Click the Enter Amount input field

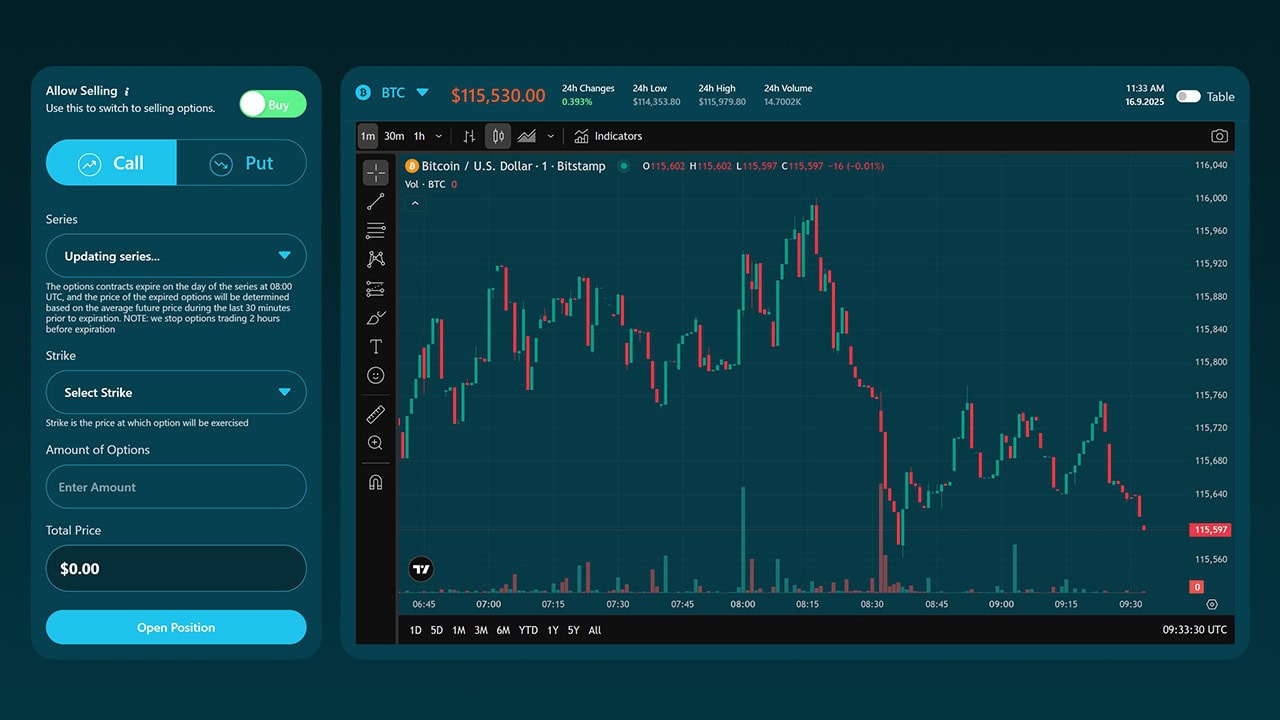click(x=176, y=487)
